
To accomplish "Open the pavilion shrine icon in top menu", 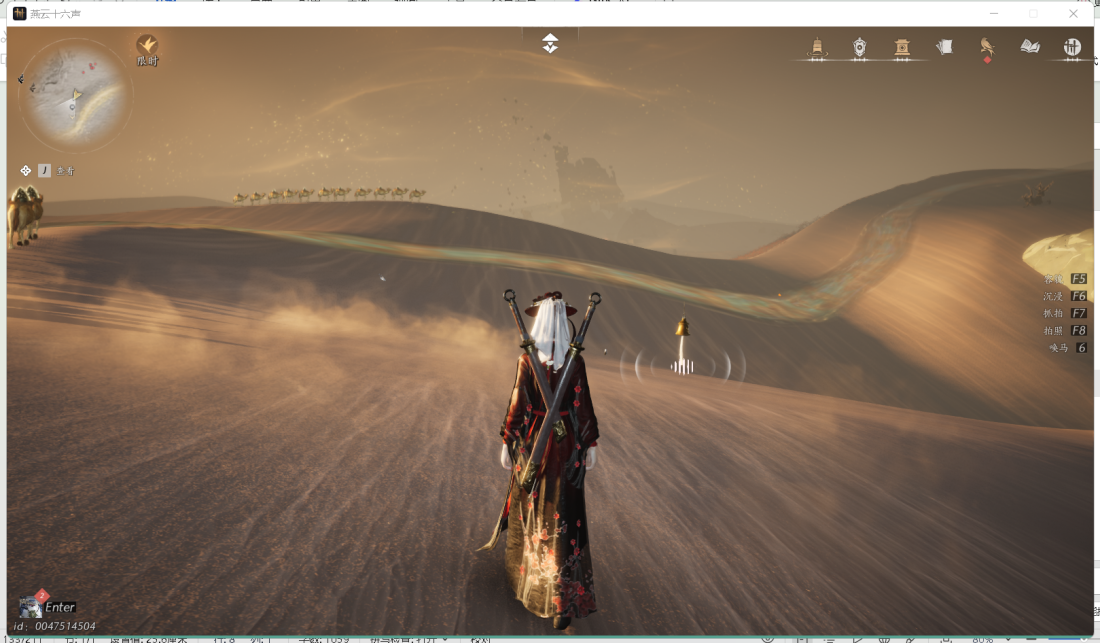I will pos(902,47).
